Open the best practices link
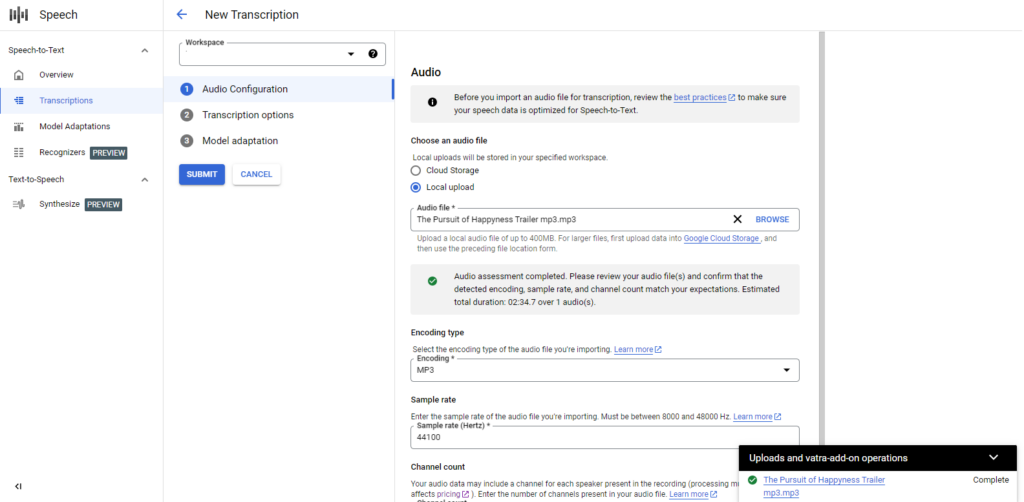 (704, 97)
